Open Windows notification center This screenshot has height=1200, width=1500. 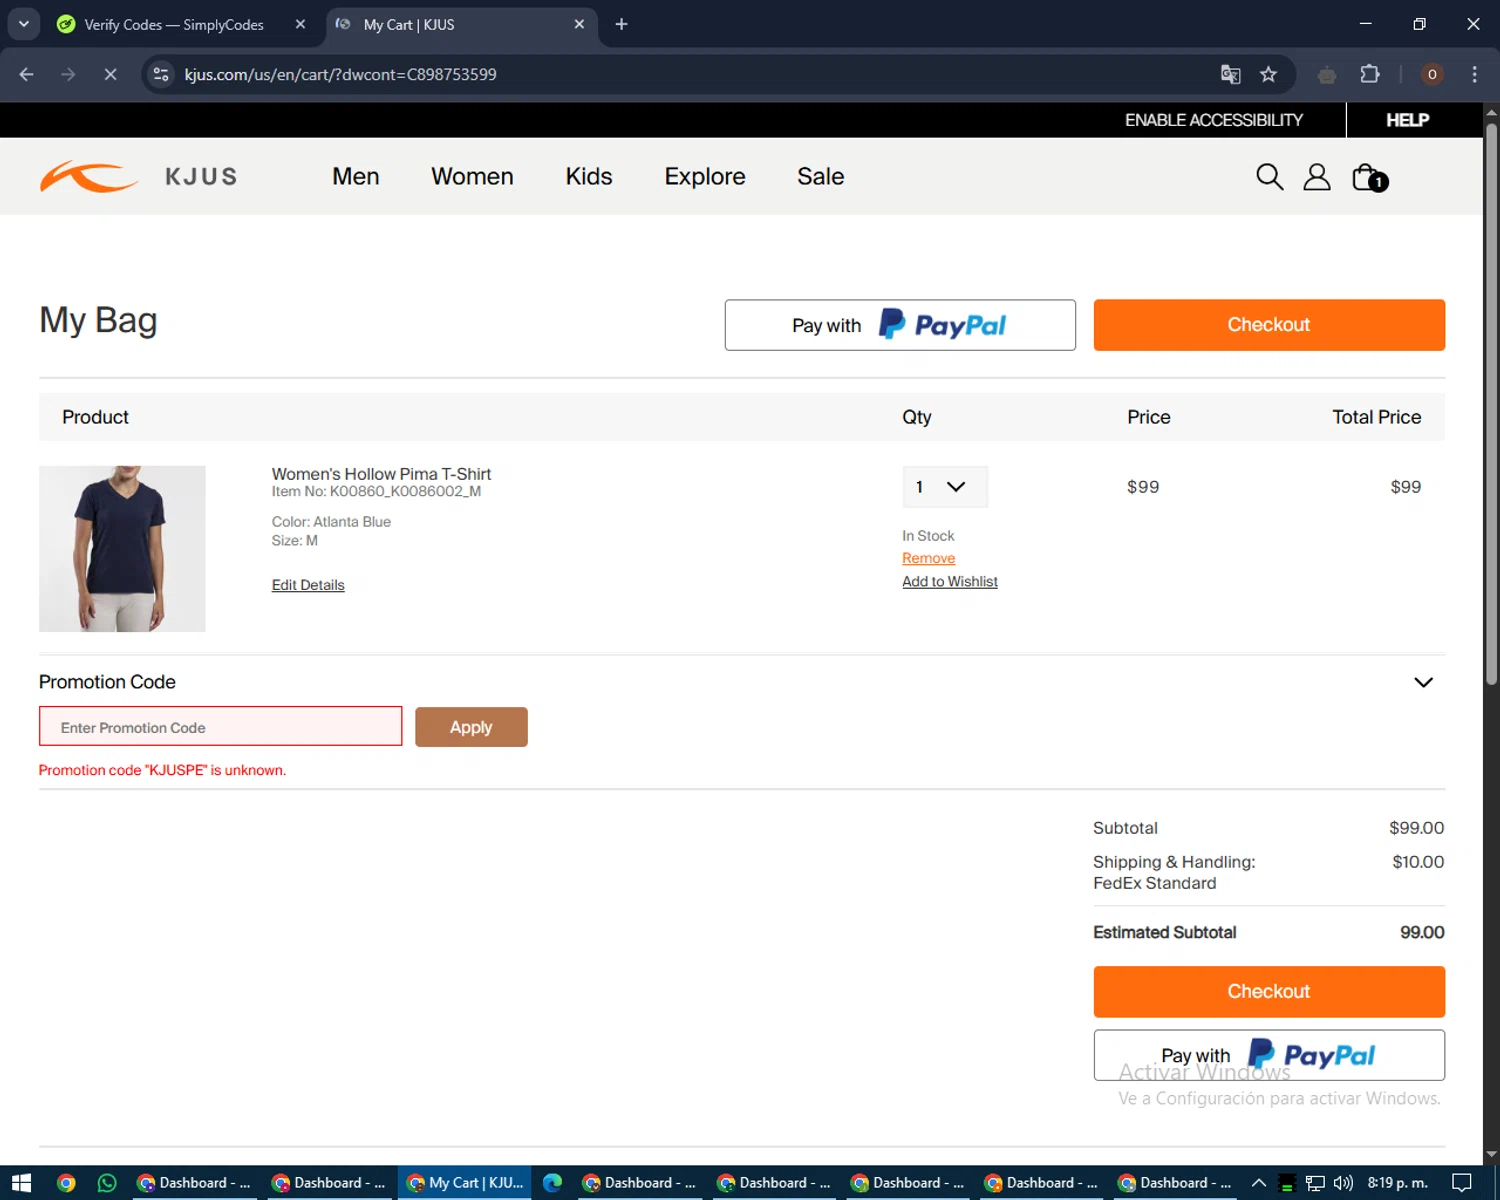(x=1461, y=1183)
